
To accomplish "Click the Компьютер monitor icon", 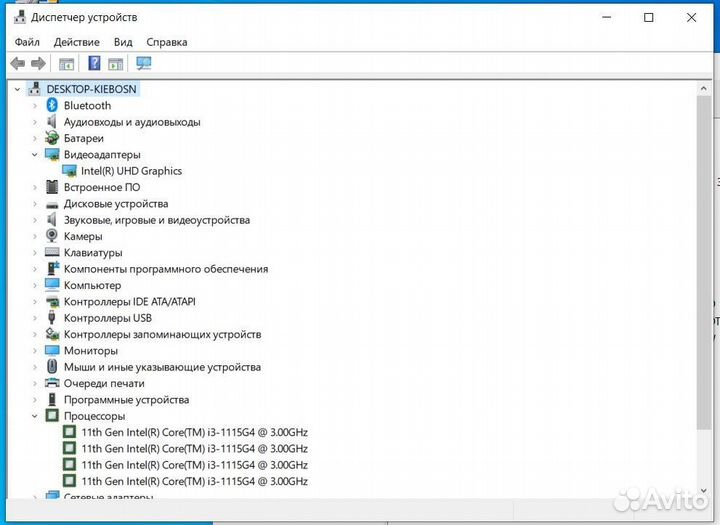I will 52,285.
